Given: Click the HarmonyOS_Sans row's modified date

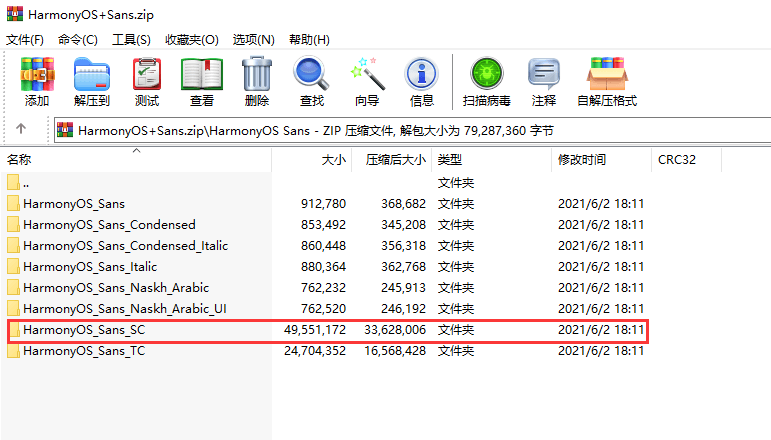Looking at the screenshot, I should coord(601,204).
